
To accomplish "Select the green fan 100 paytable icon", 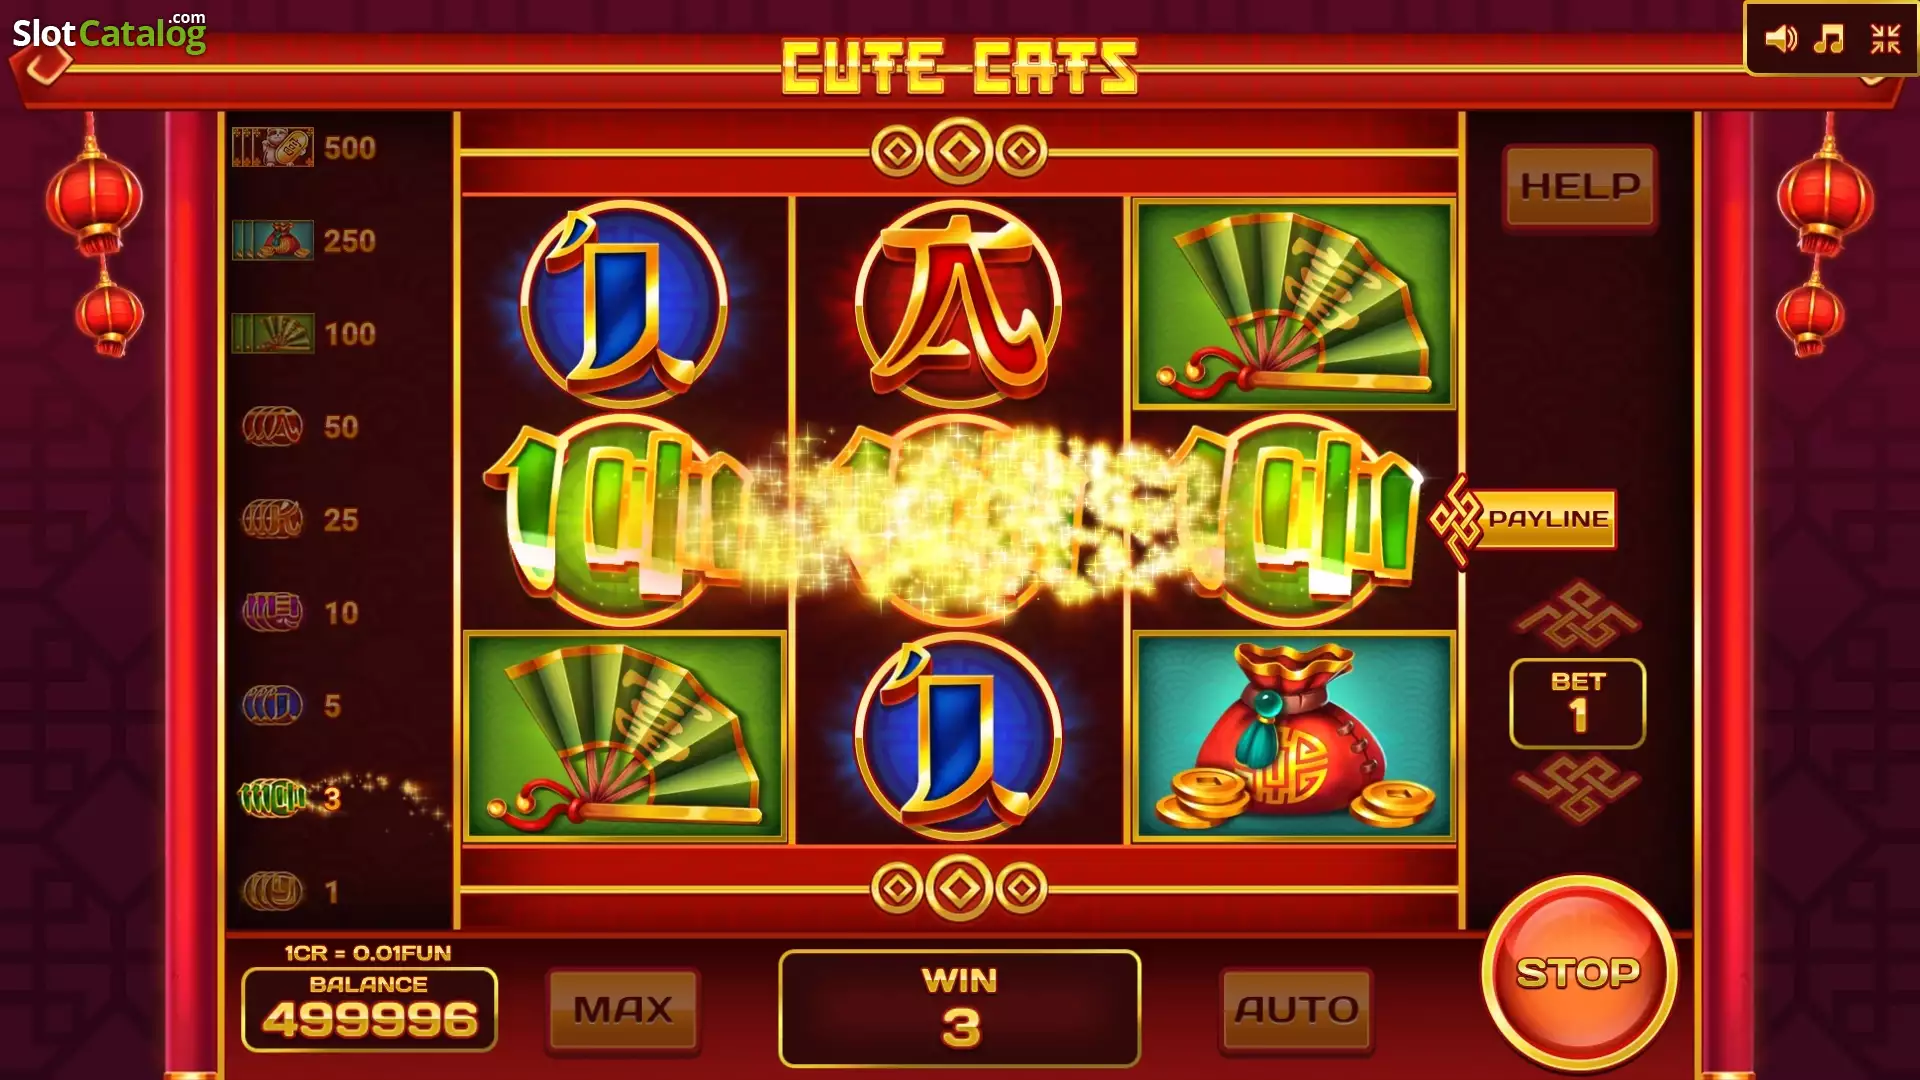I will pos(273,333).
